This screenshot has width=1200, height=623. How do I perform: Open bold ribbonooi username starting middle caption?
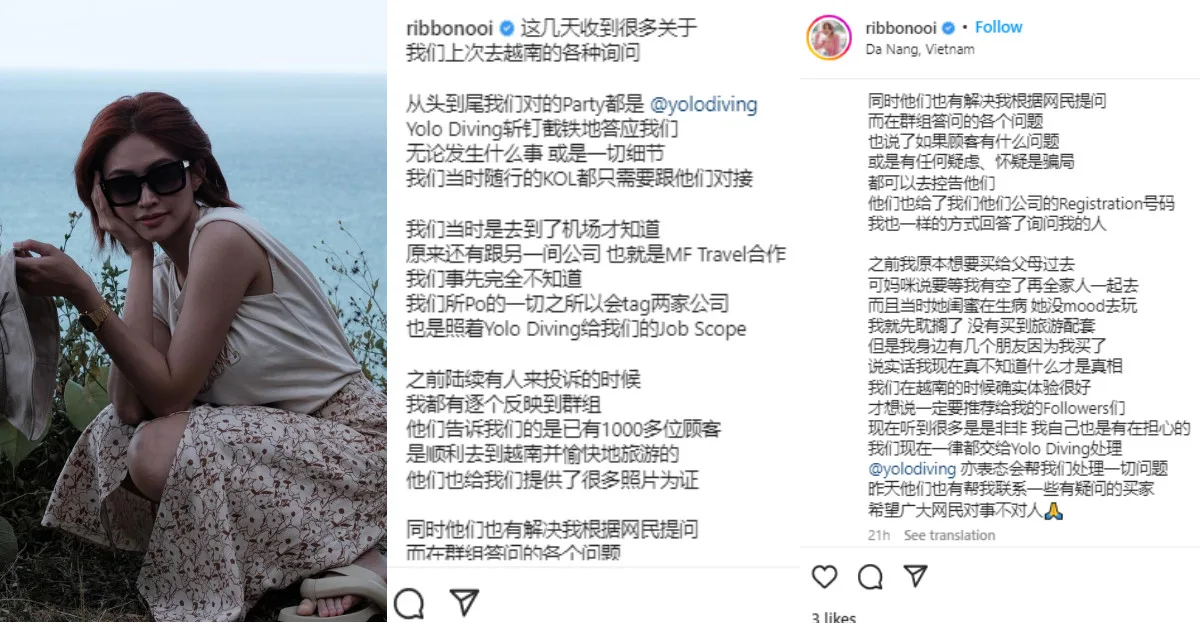tap(451, 28)
